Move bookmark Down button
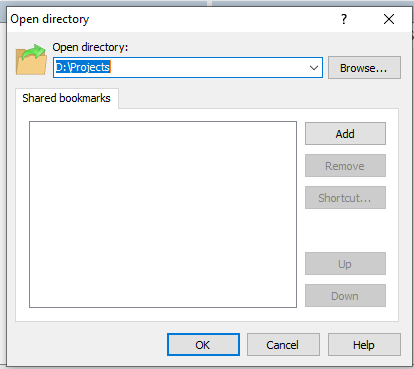The width and height of the screenshot is (414, 369). click(x=345, y=296)
